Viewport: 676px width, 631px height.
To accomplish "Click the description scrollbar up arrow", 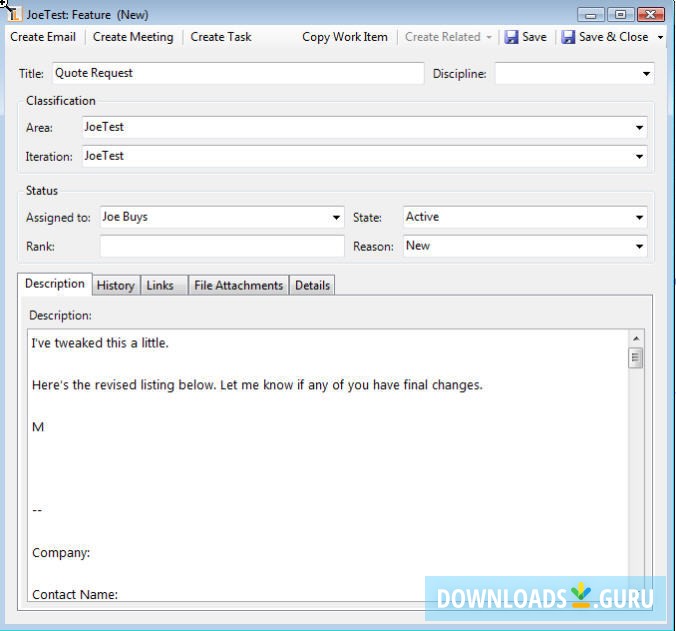I will [x=636, y=339].
